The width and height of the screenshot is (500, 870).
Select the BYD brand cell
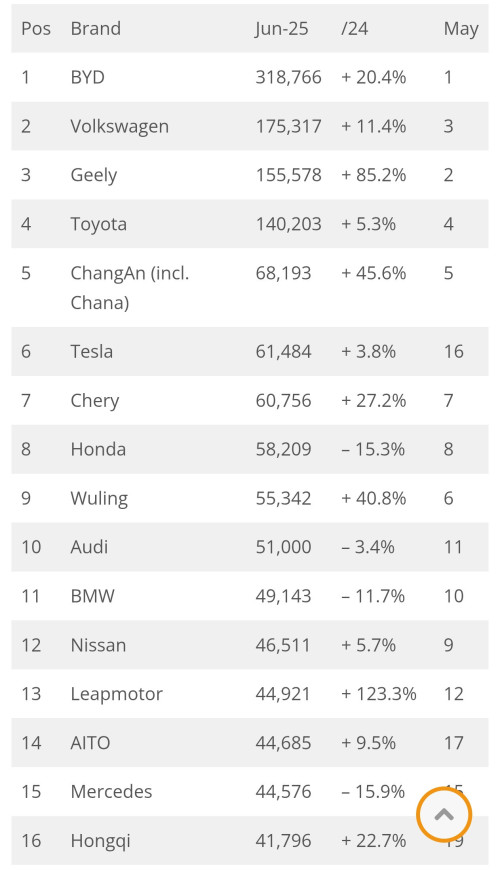(88, 77)
